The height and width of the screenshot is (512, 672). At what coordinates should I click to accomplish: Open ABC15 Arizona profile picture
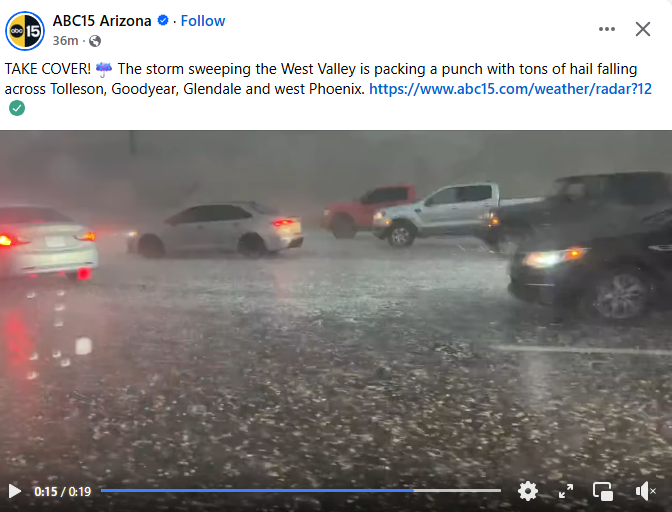coord(25,31)
